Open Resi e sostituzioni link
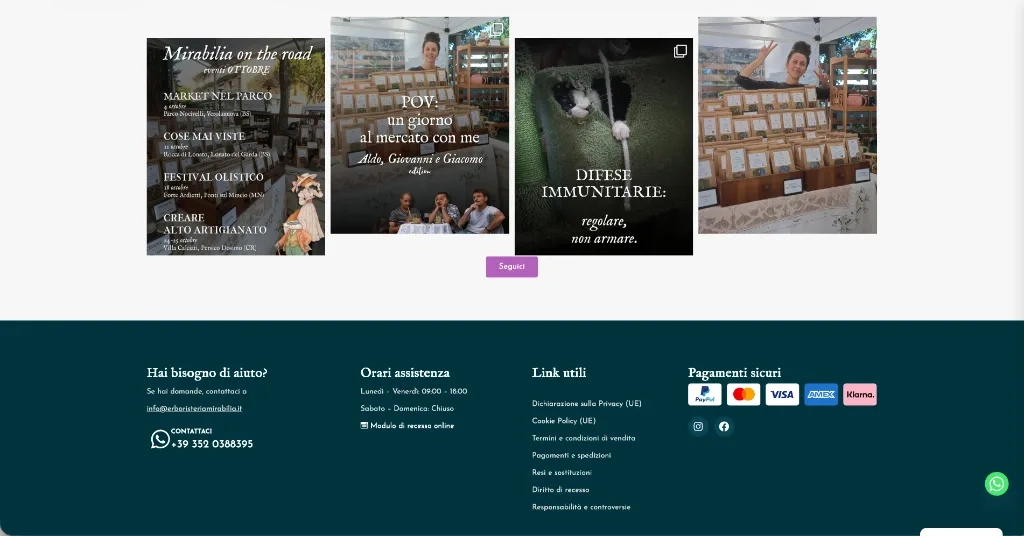The width and height of the screenshot is (1024, 536). point(562,472)
